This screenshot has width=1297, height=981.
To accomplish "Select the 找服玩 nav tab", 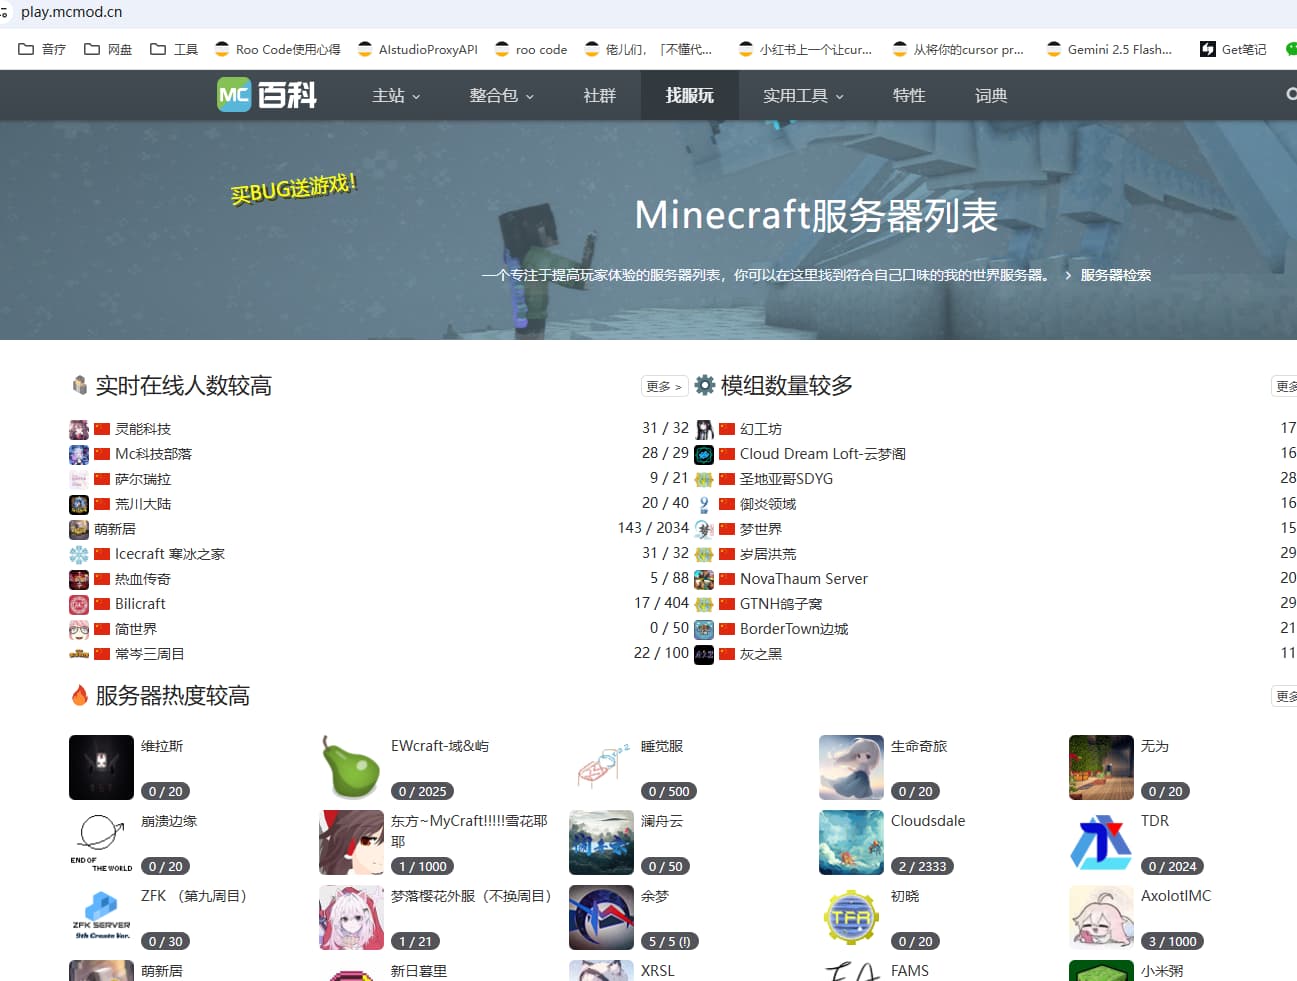I will [x=690, y=95].
